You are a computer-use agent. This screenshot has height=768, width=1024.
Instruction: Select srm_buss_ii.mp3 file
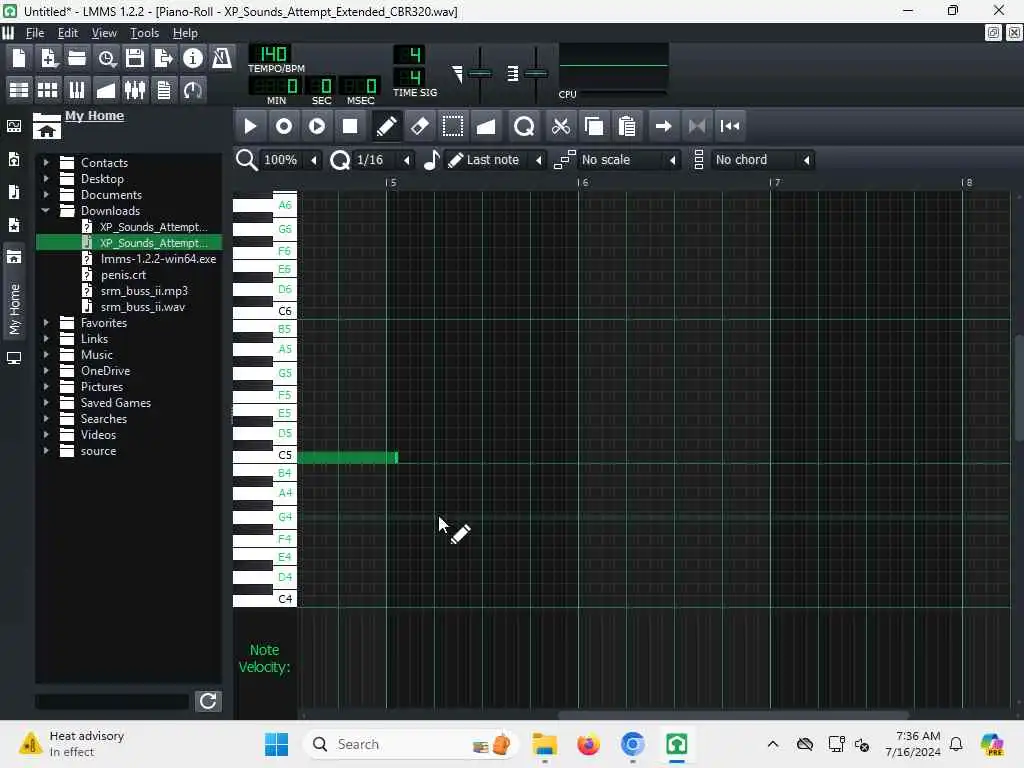pos(144,291)
